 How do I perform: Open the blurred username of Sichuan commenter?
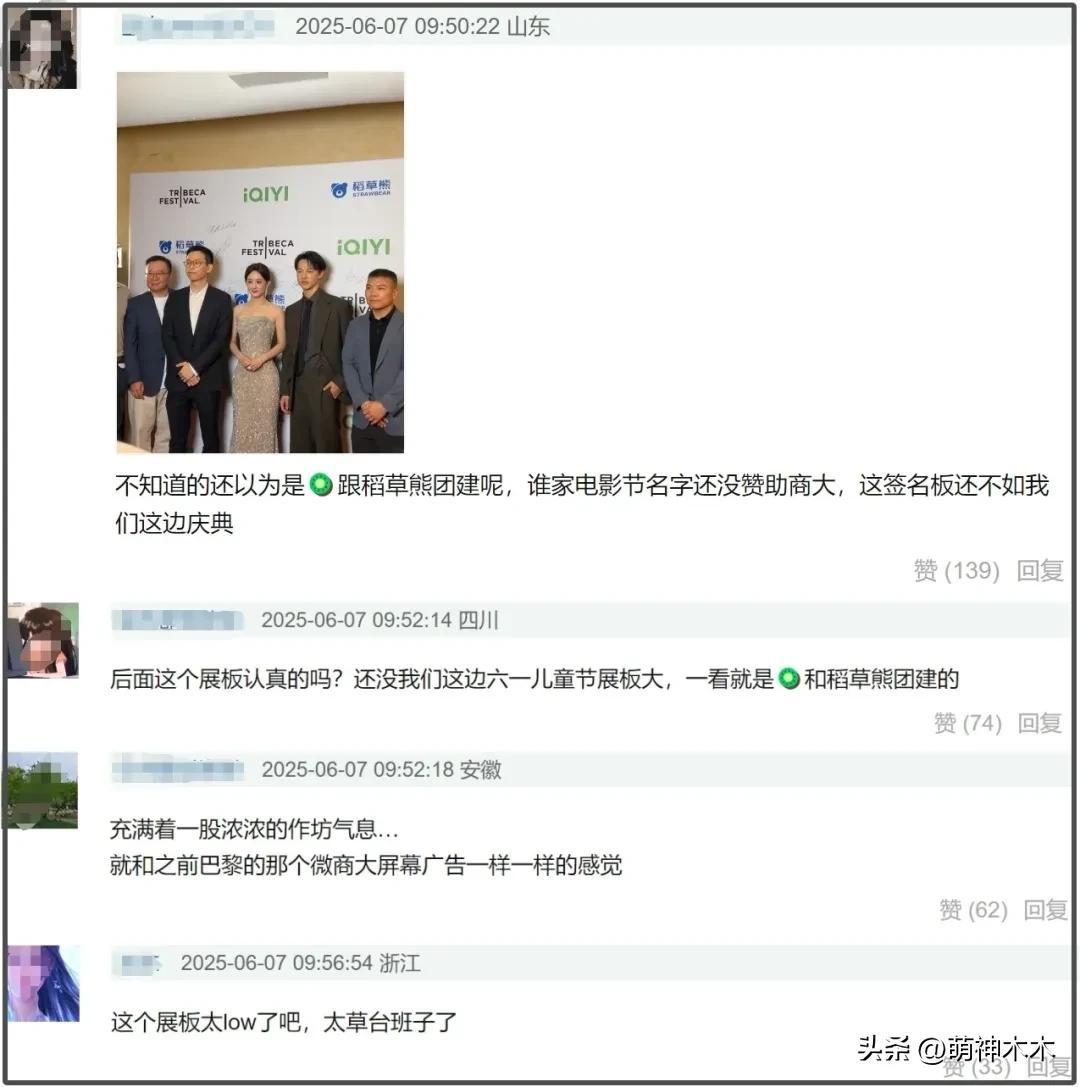[x=177, y=620]
